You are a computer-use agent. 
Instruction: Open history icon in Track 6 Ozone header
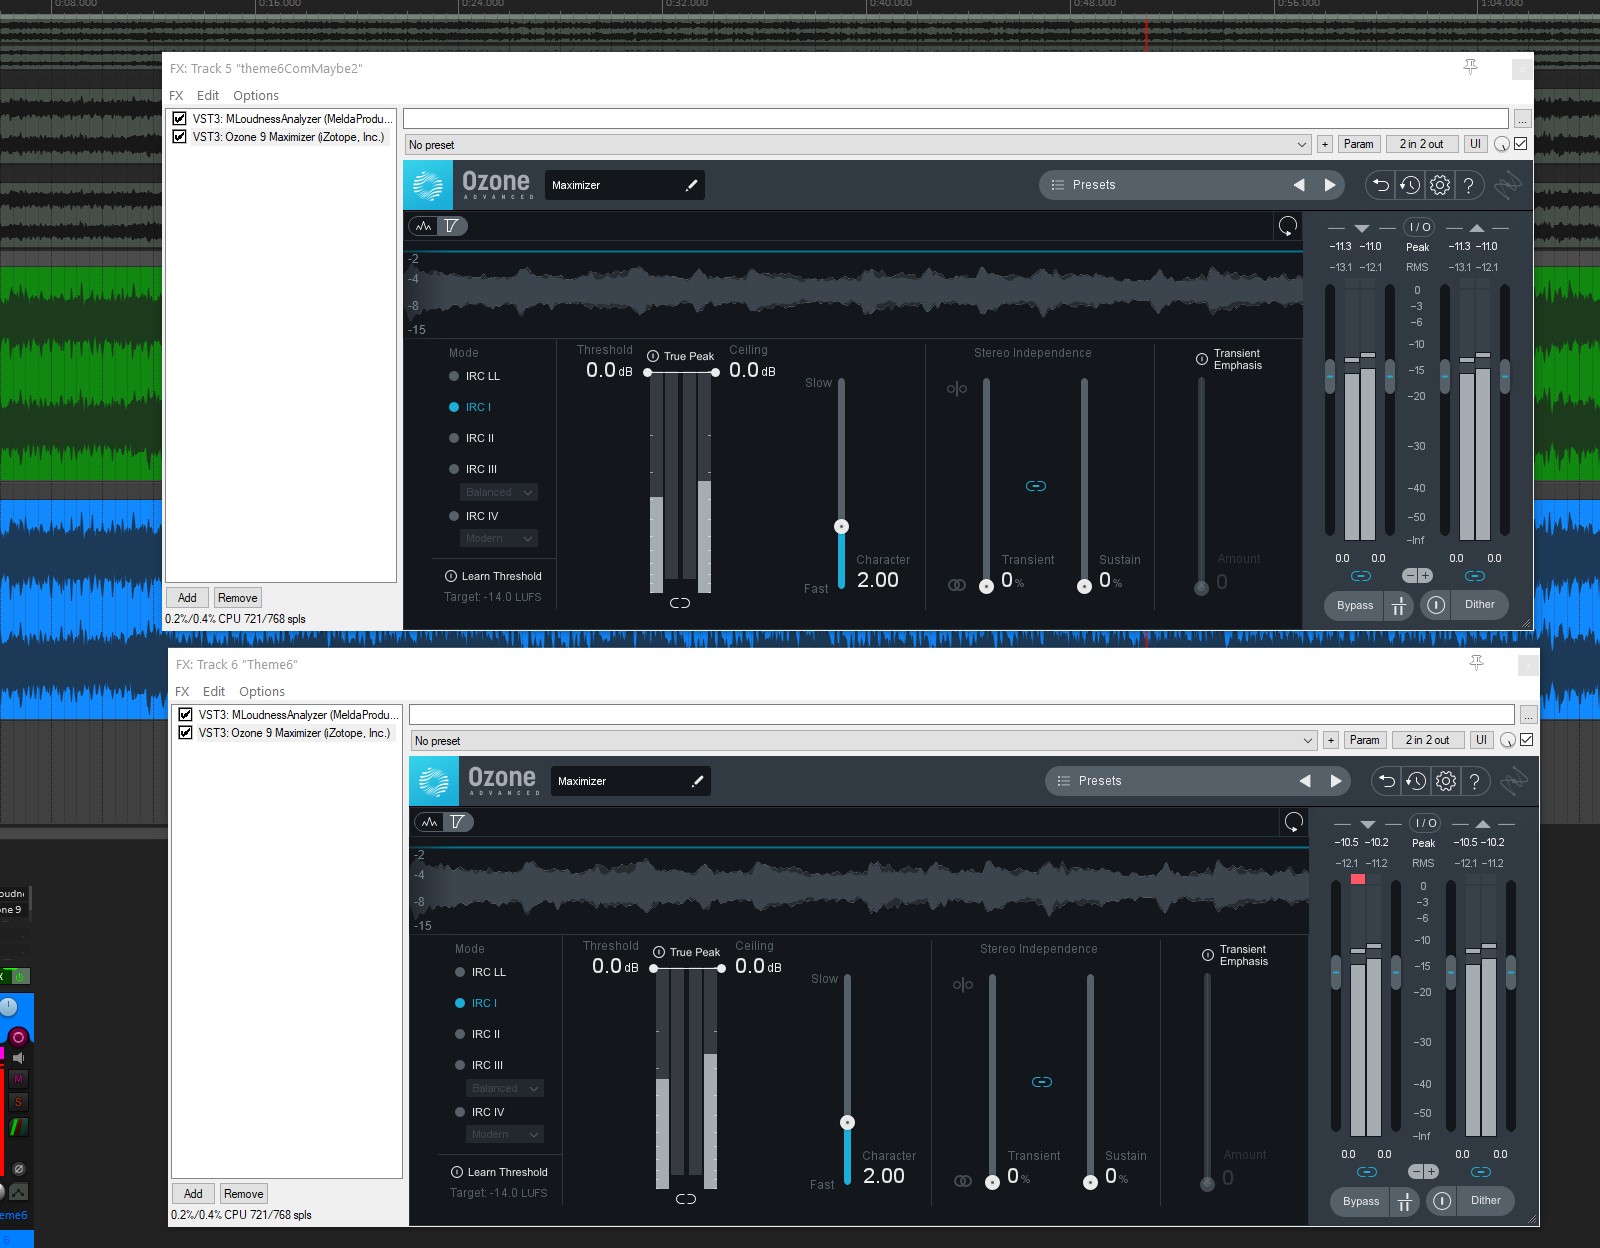1416,781
